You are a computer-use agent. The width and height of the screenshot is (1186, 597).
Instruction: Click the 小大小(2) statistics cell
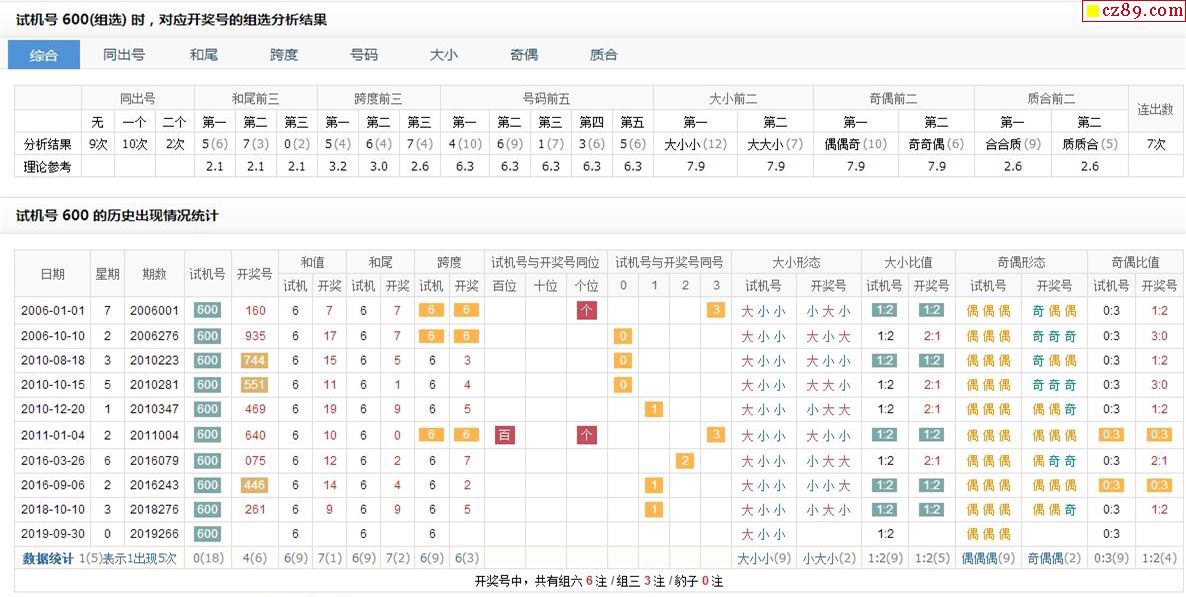(829, 559)
